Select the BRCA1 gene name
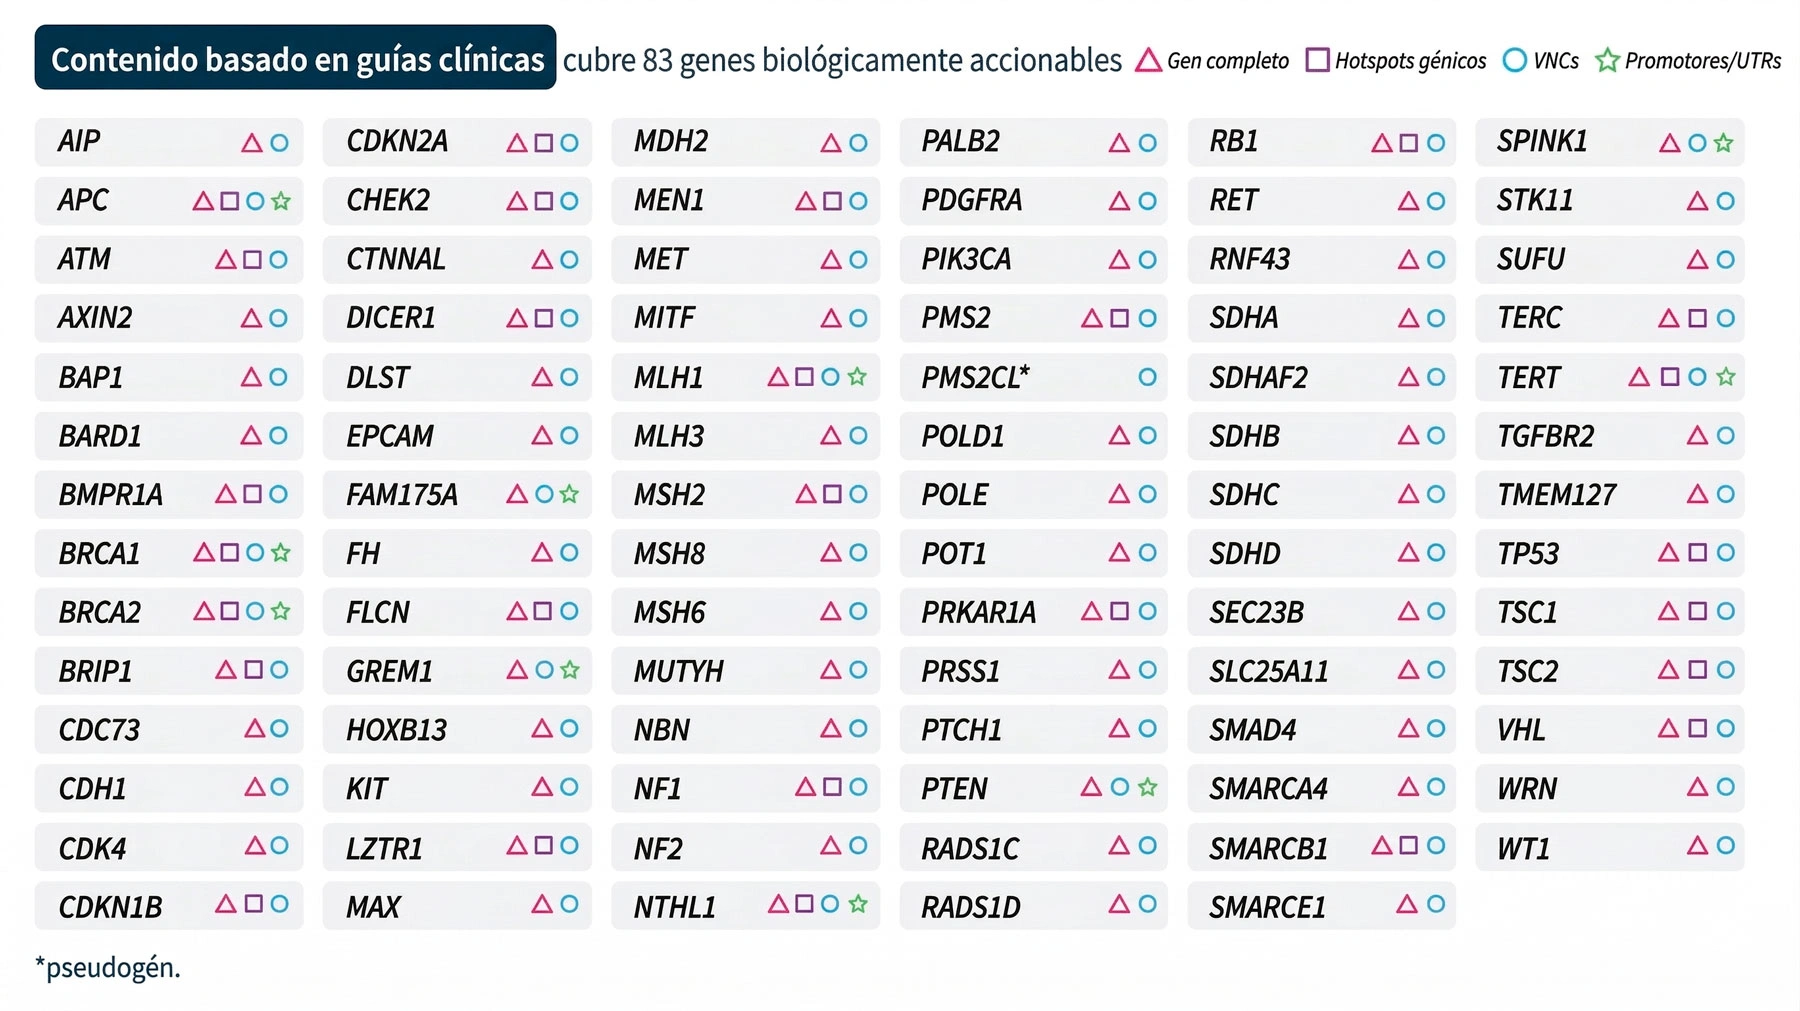Screen dimensions: 1800x1011 [100, 553]
